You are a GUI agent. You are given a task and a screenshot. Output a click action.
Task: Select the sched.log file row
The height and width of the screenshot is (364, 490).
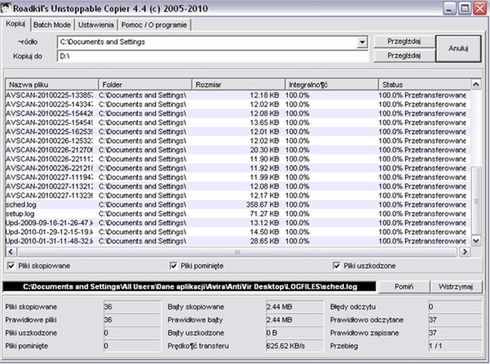click(x=238, y=205)
